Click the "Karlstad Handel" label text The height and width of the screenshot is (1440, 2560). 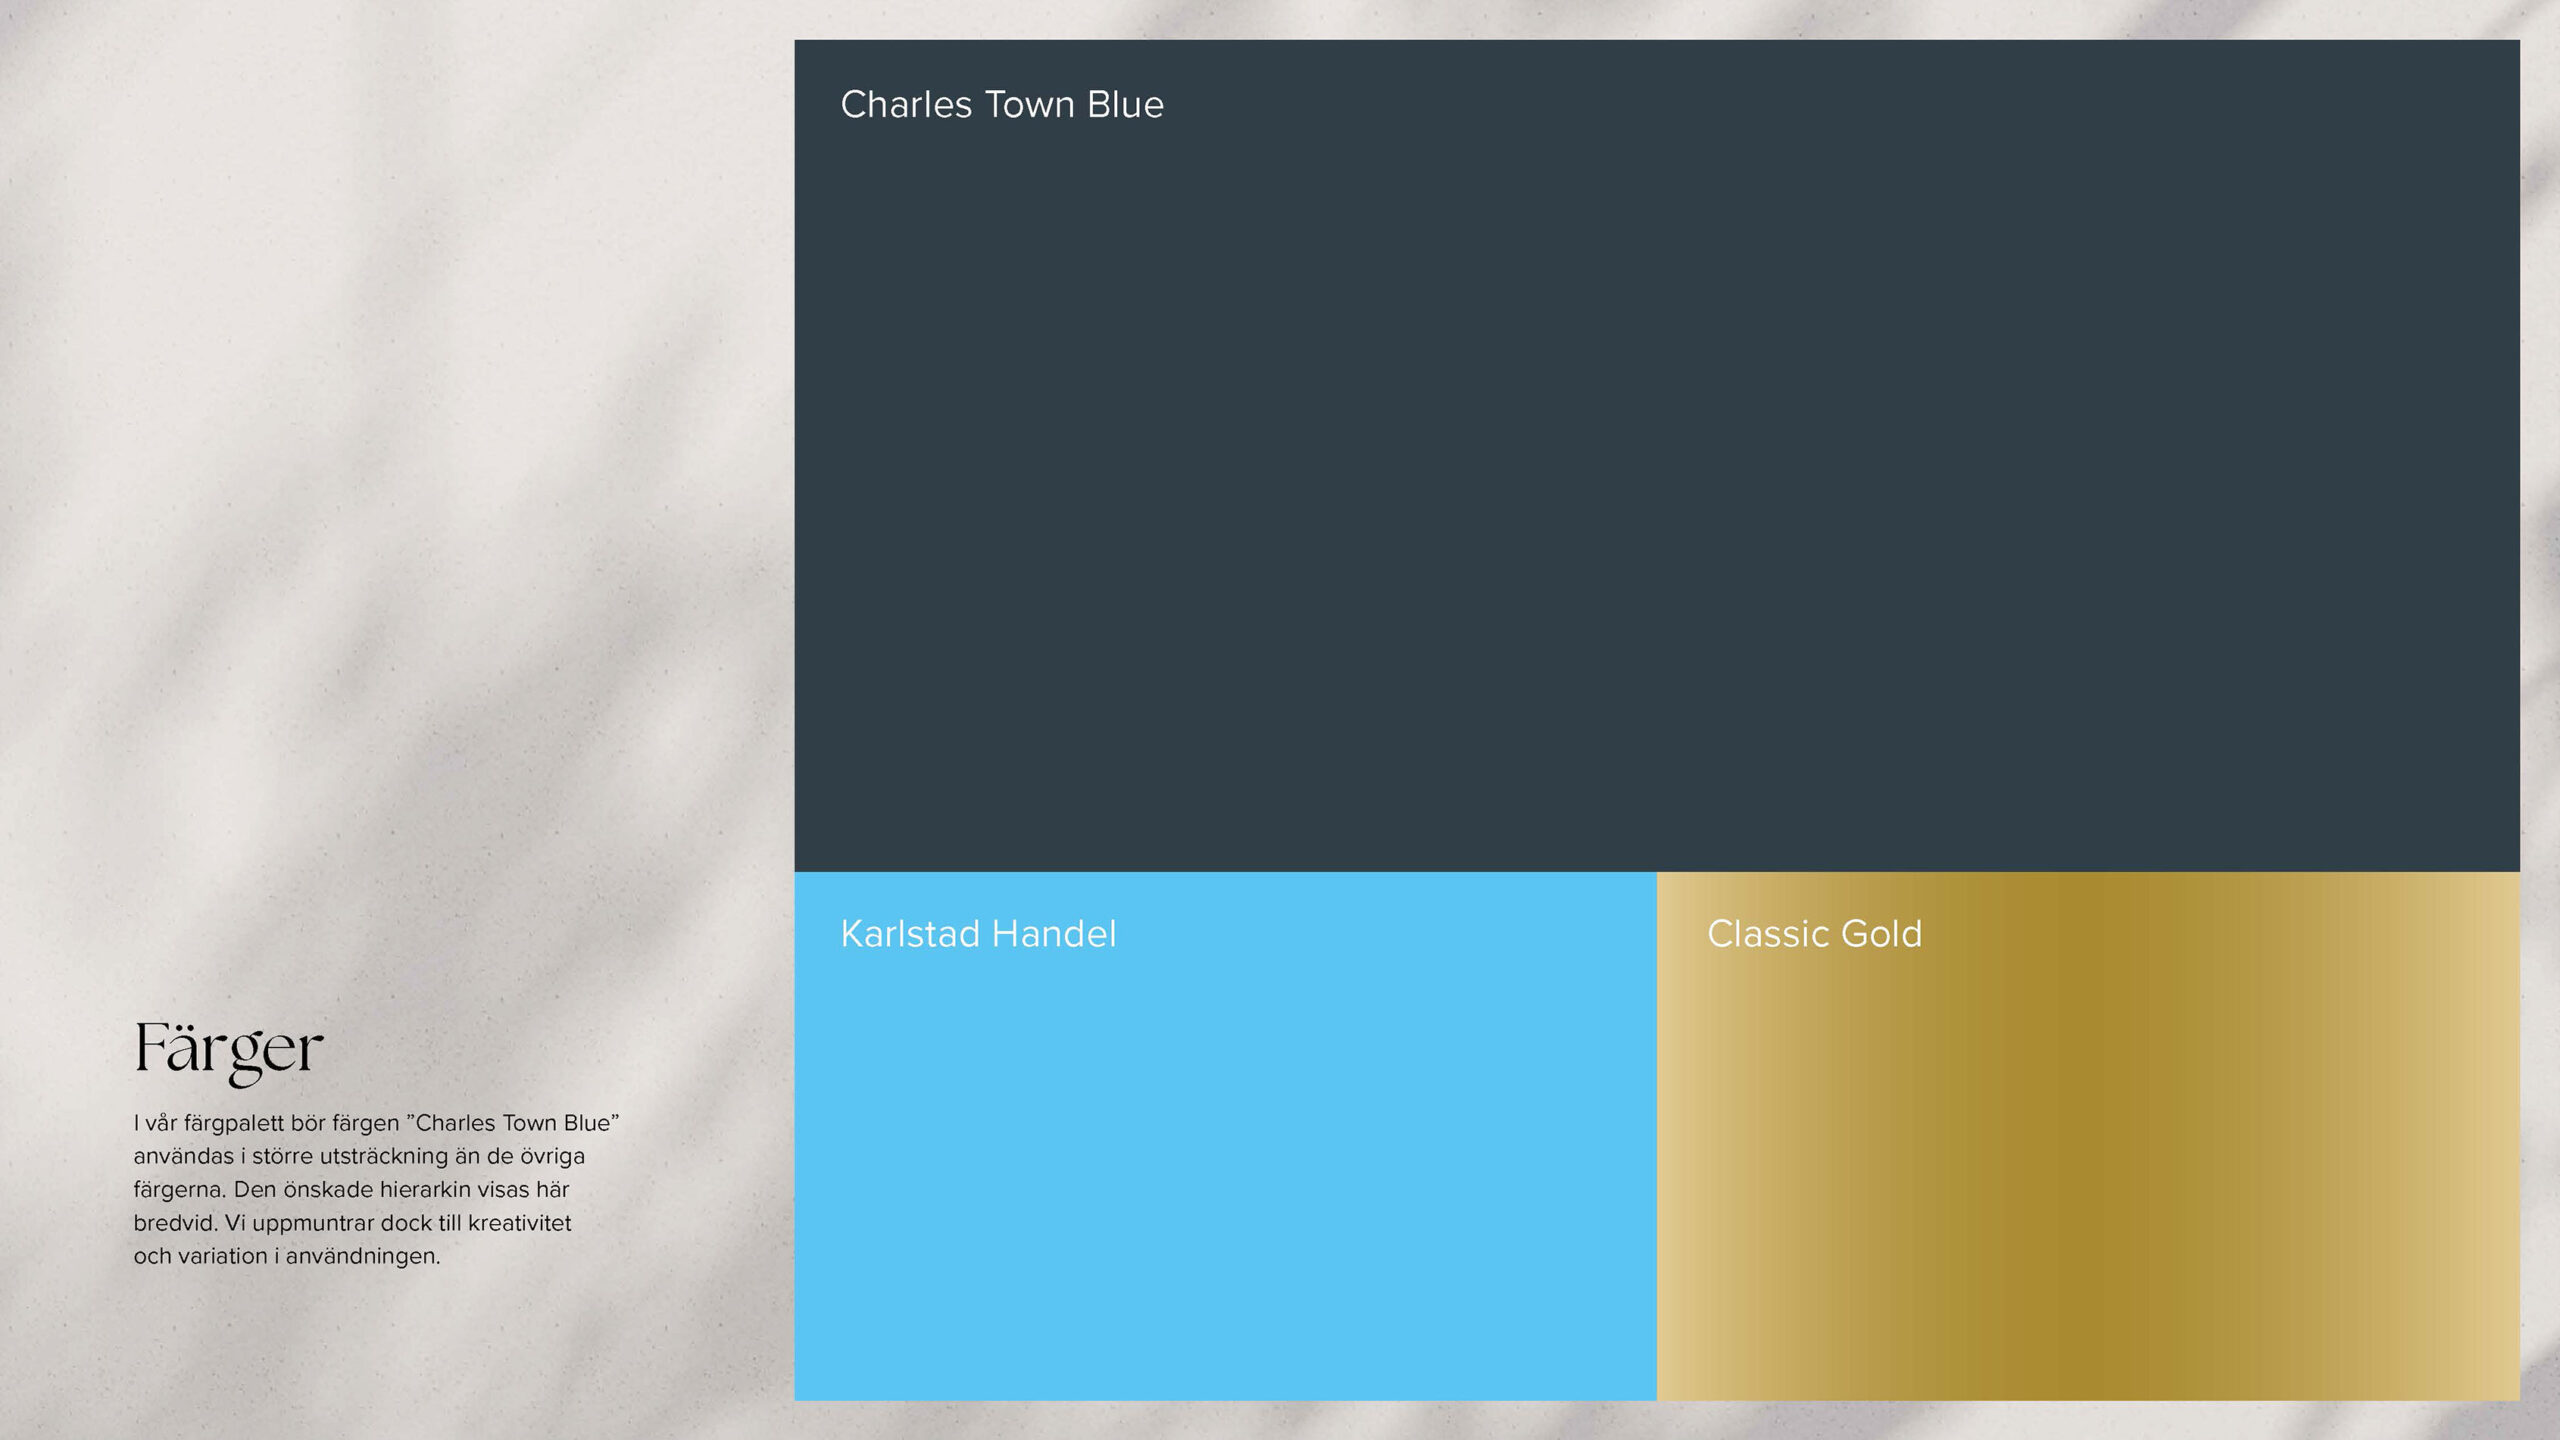click(x=978, y=934)
